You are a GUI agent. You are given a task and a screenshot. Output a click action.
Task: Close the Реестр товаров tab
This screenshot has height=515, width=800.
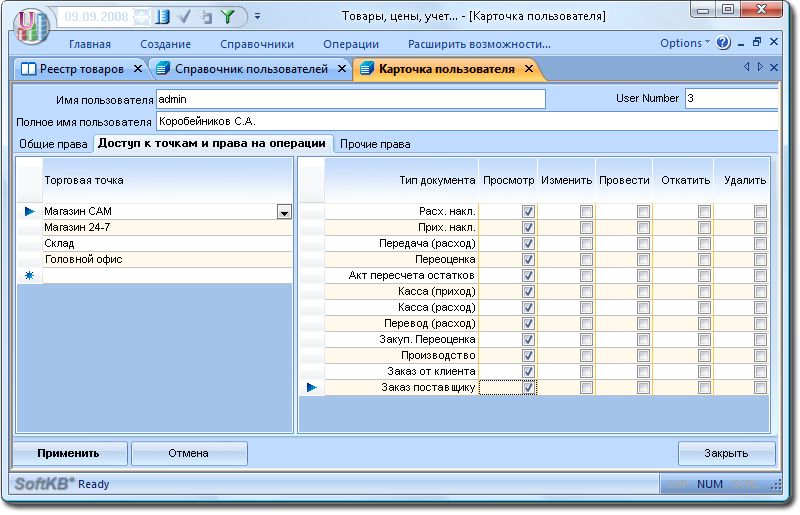click(138, 68)
